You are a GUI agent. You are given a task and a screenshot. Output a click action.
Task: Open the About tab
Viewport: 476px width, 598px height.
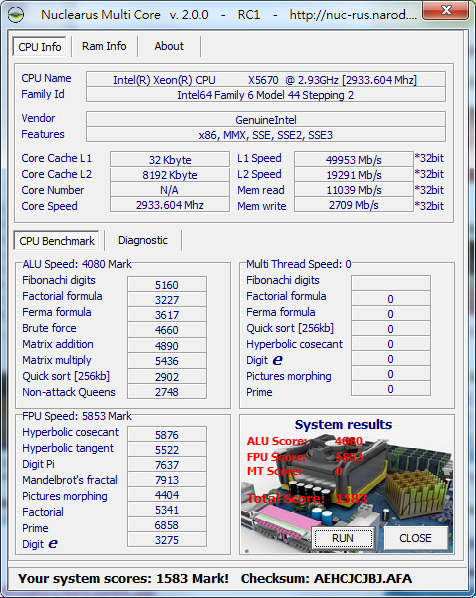169,46
